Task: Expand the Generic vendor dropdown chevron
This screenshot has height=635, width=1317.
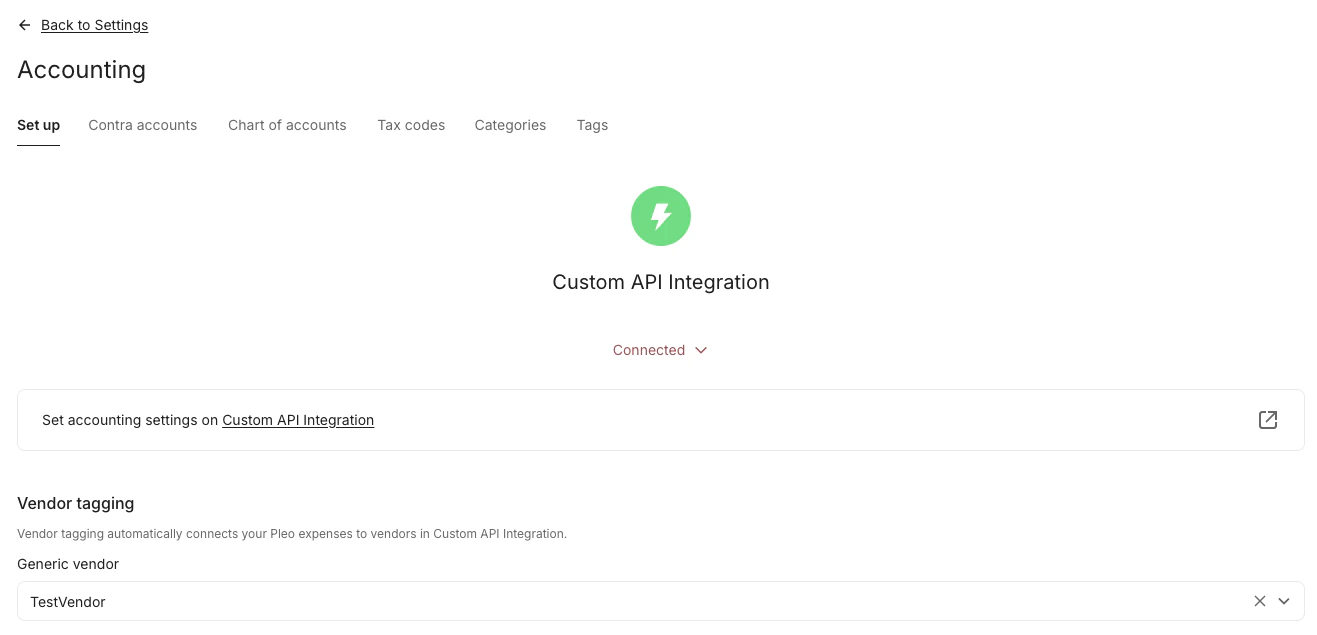Action: 1284,601
